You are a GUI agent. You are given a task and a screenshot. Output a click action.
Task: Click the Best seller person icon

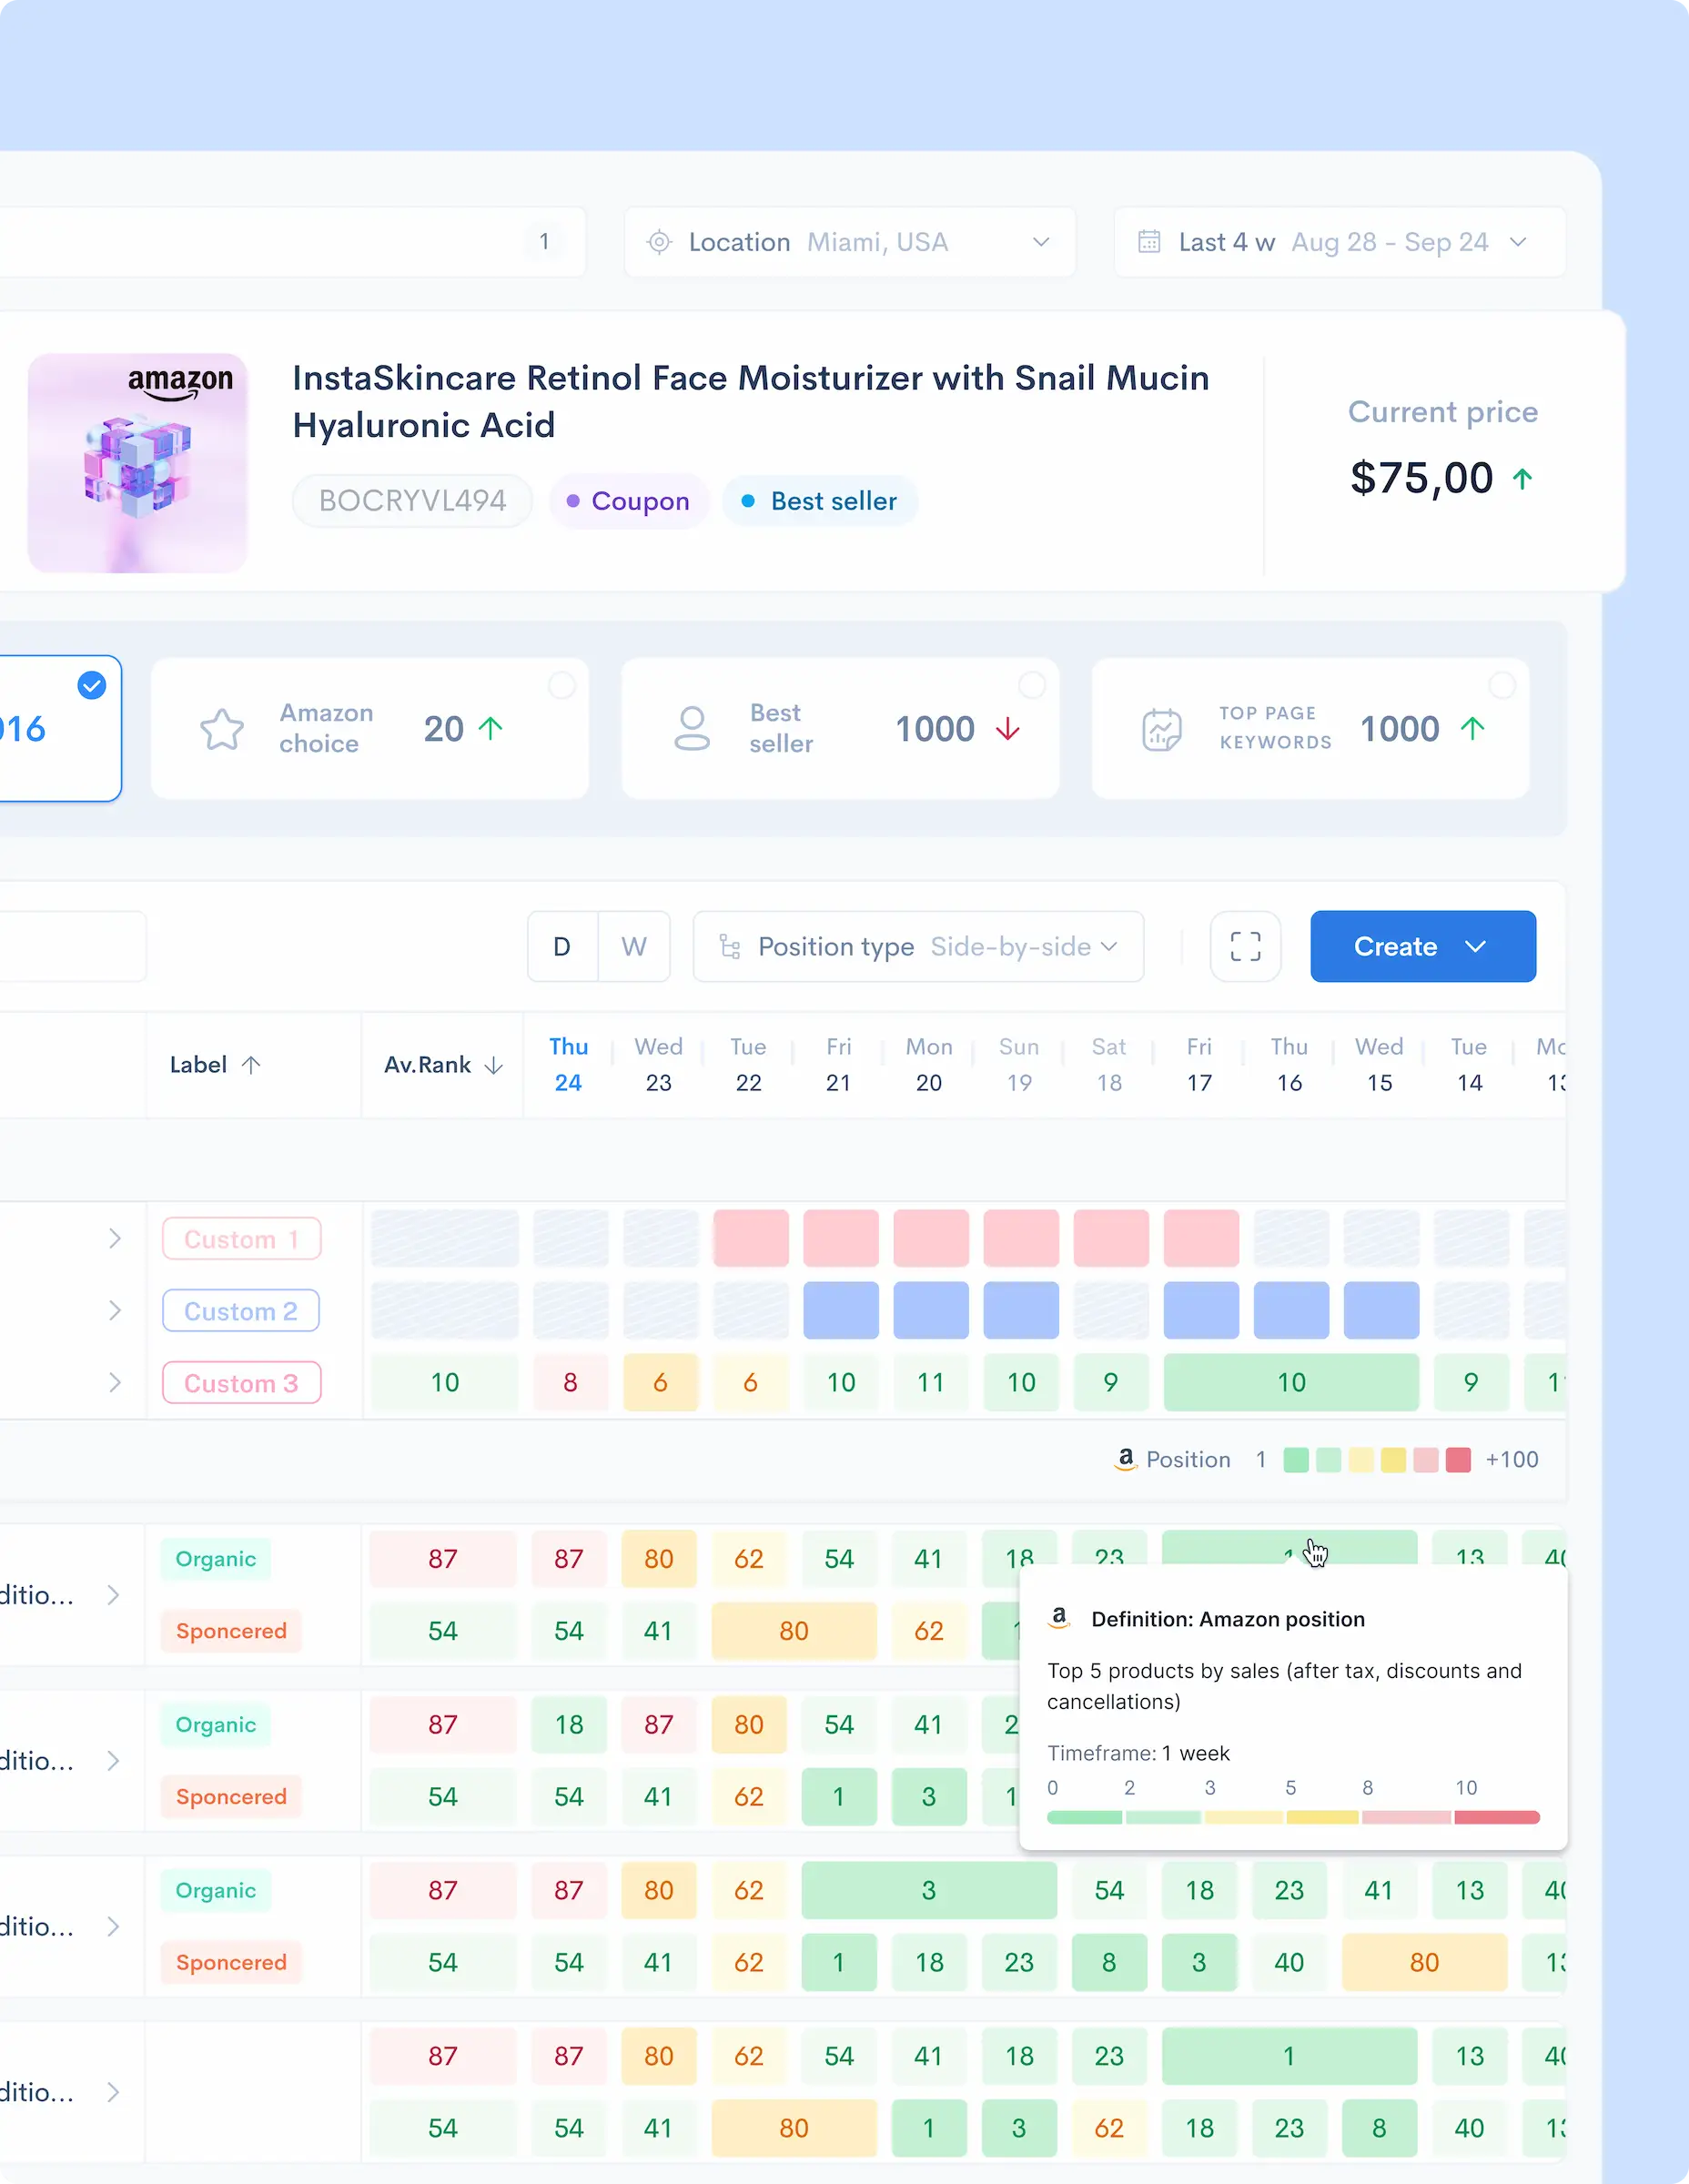click(x=692, y=729)
